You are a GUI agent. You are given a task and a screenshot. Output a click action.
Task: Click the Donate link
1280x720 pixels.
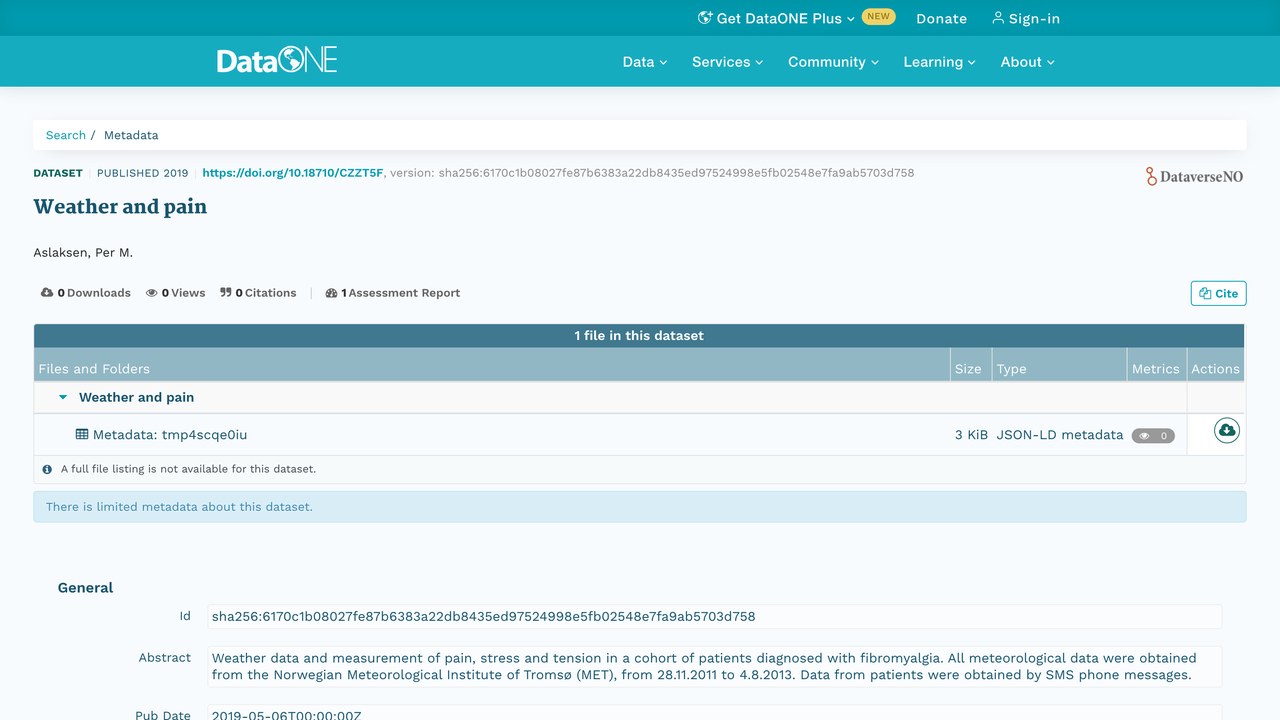[x=942, y=18]
